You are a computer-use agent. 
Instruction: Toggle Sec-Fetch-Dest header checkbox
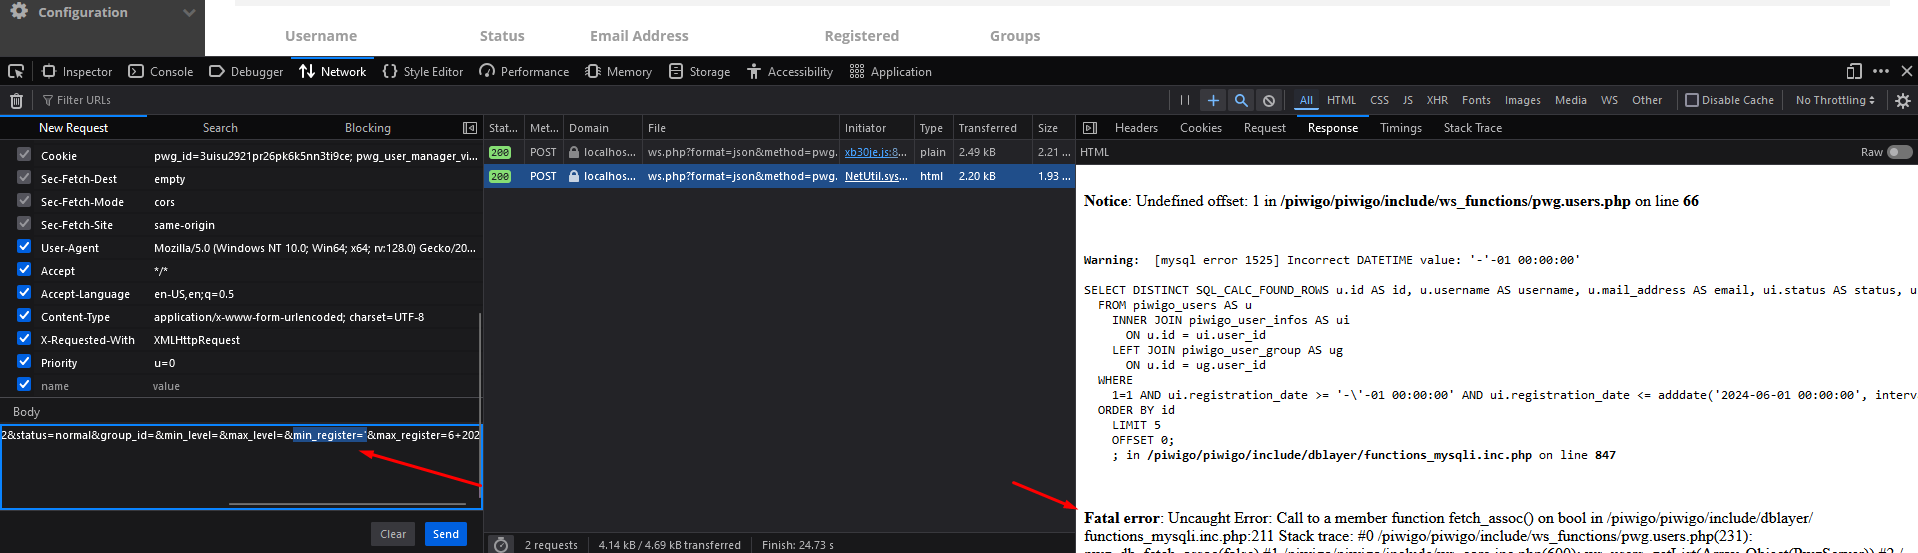pyautogui.click(x=24, y=177)
